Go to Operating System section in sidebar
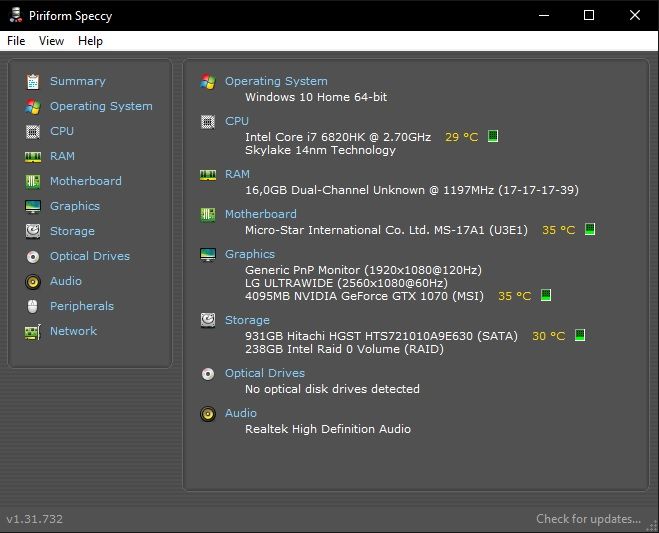Viewport: 659px width, 533px height. 101,106
